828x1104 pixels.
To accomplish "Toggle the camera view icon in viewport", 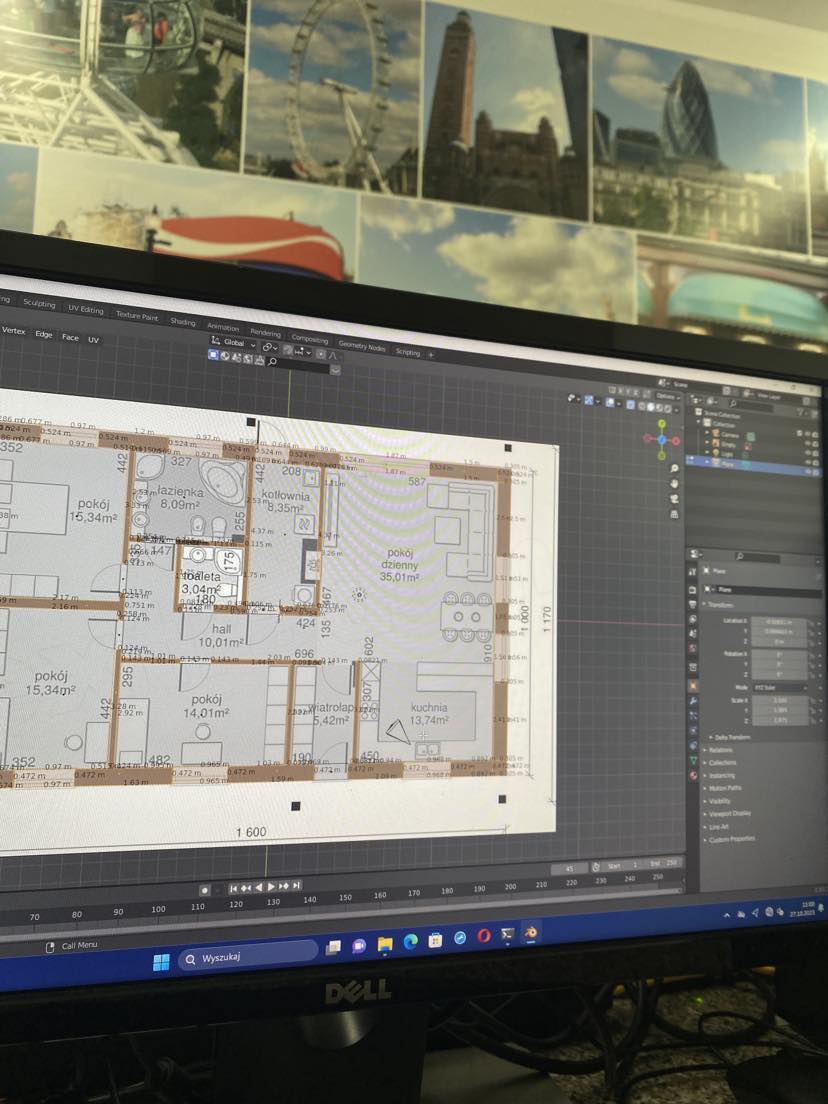I will tap(675, 499).
